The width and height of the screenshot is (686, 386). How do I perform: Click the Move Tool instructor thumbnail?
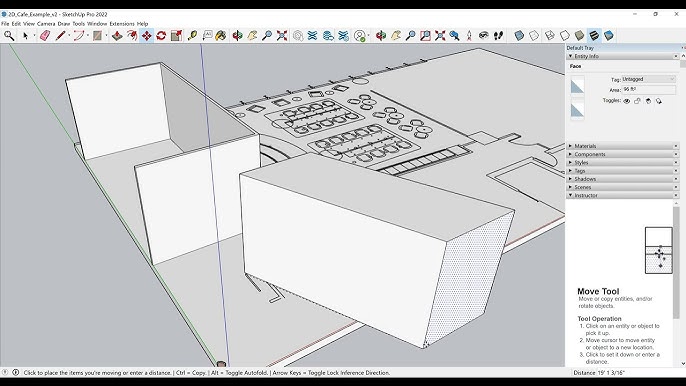[658, 250]
